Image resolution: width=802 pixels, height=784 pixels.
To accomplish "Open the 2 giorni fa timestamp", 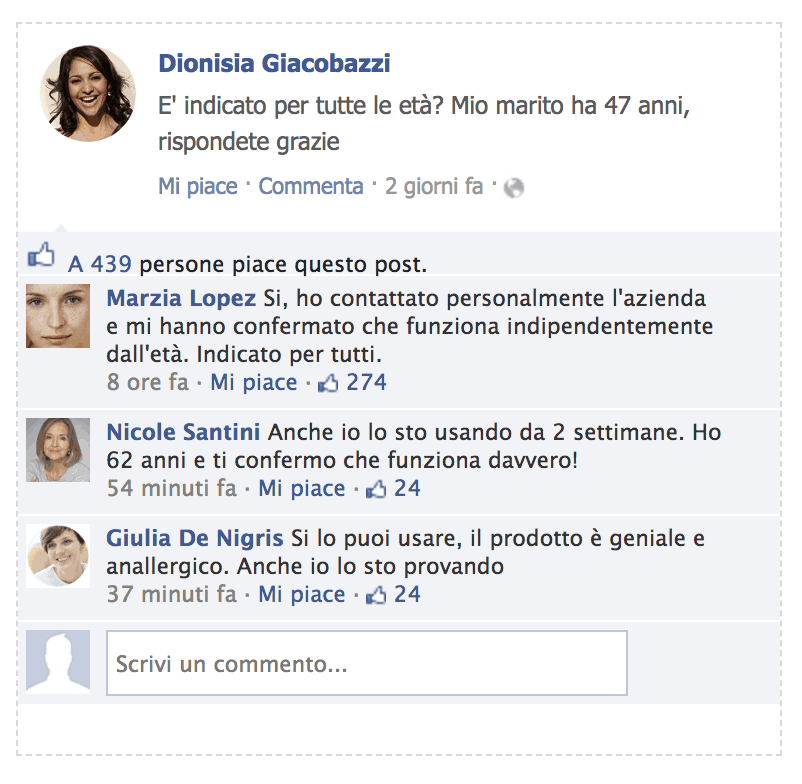I will 434,186.
